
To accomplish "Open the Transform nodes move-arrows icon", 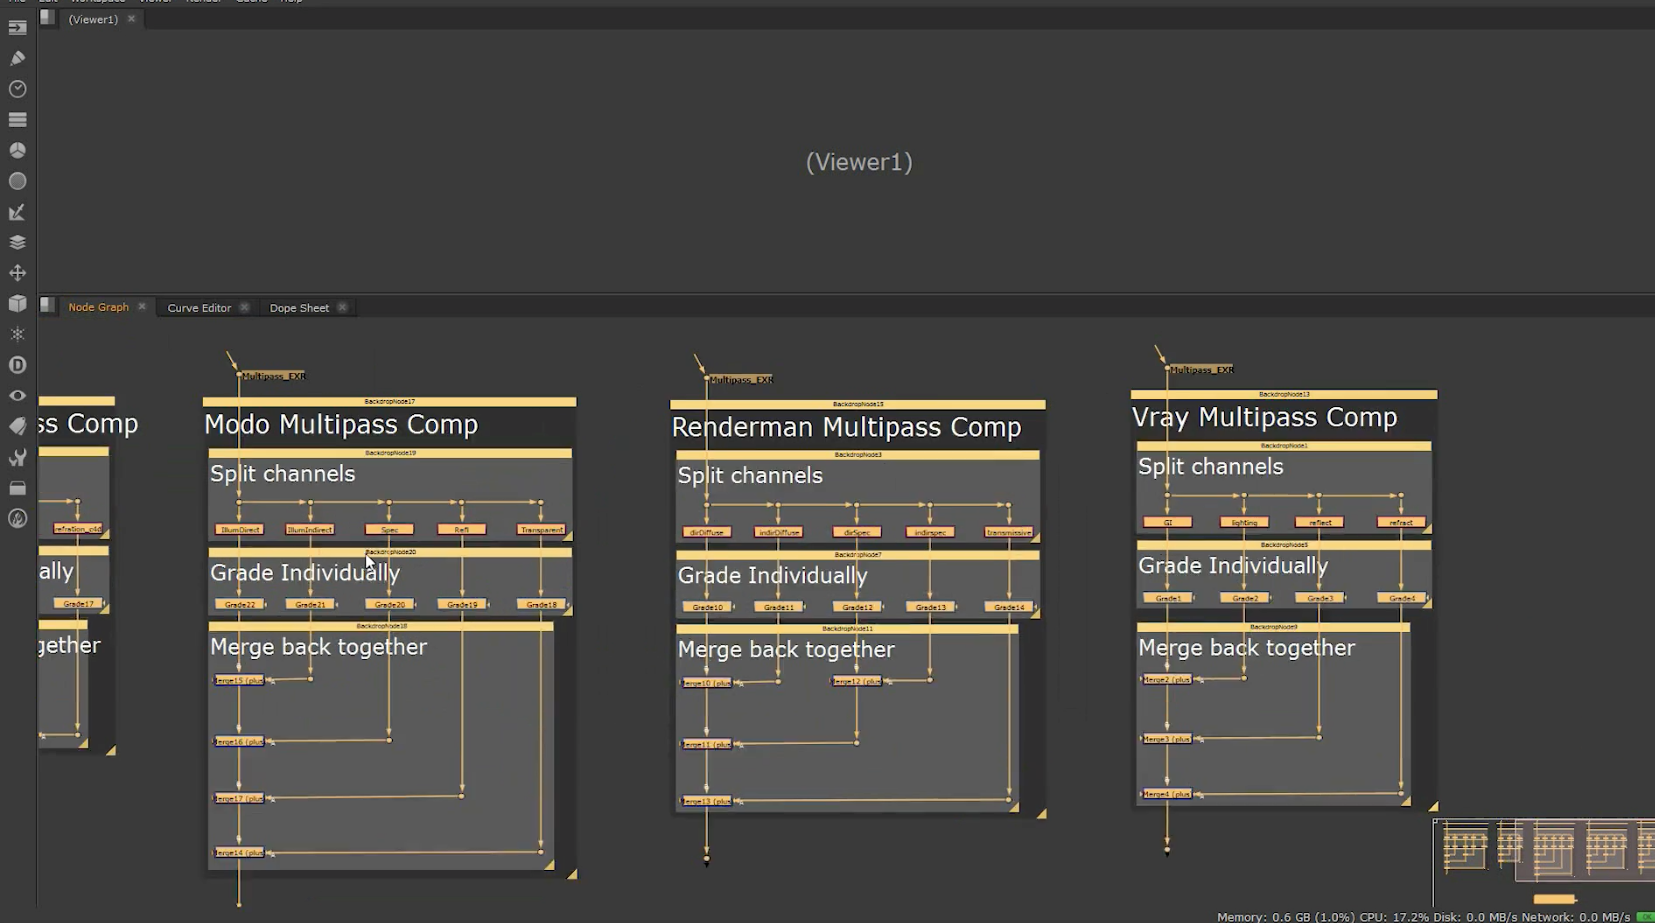I will point(17,272).
